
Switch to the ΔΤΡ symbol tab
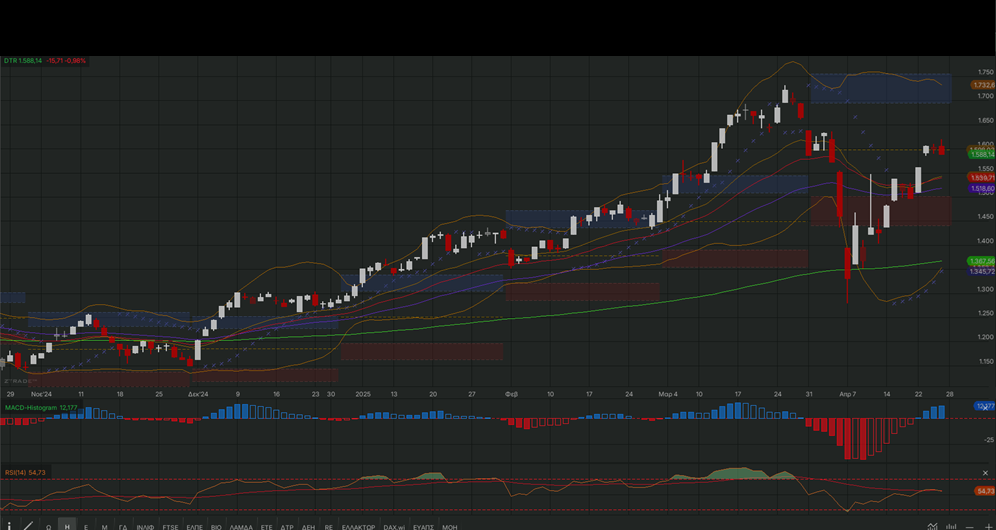pyautogui.click(x=287, y=527)
